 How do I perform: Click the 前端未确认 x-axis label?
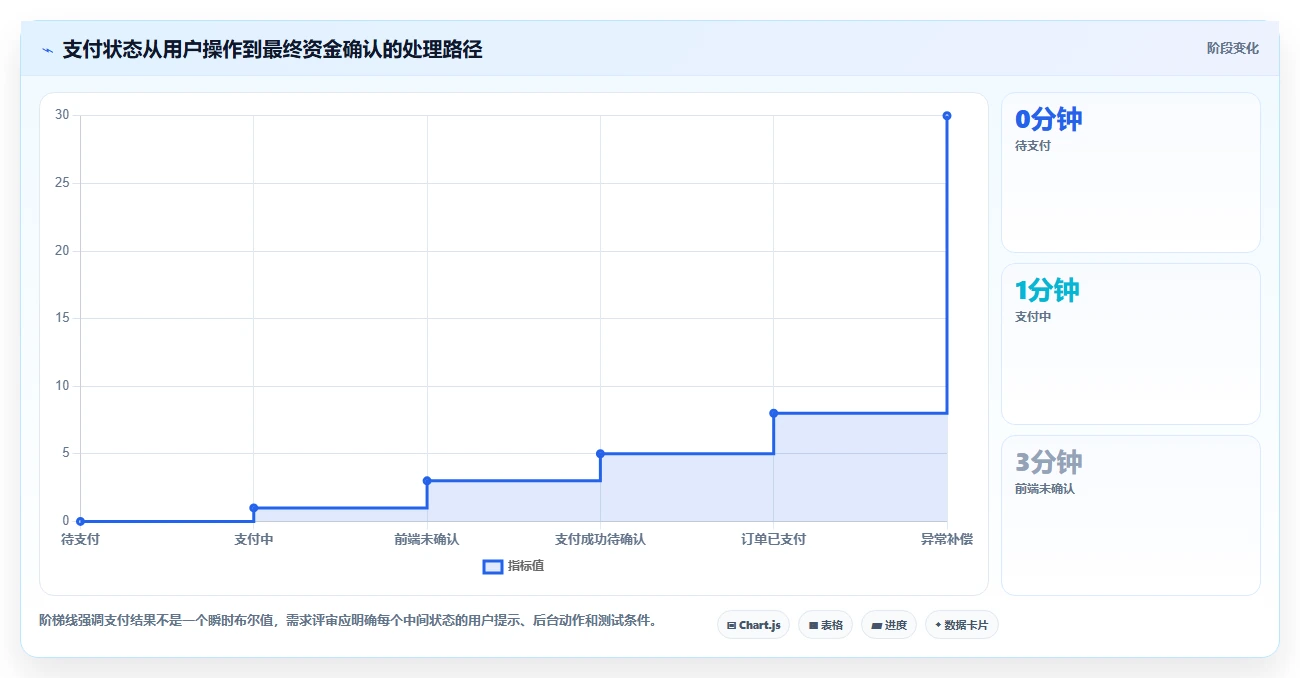click(427, 539)
